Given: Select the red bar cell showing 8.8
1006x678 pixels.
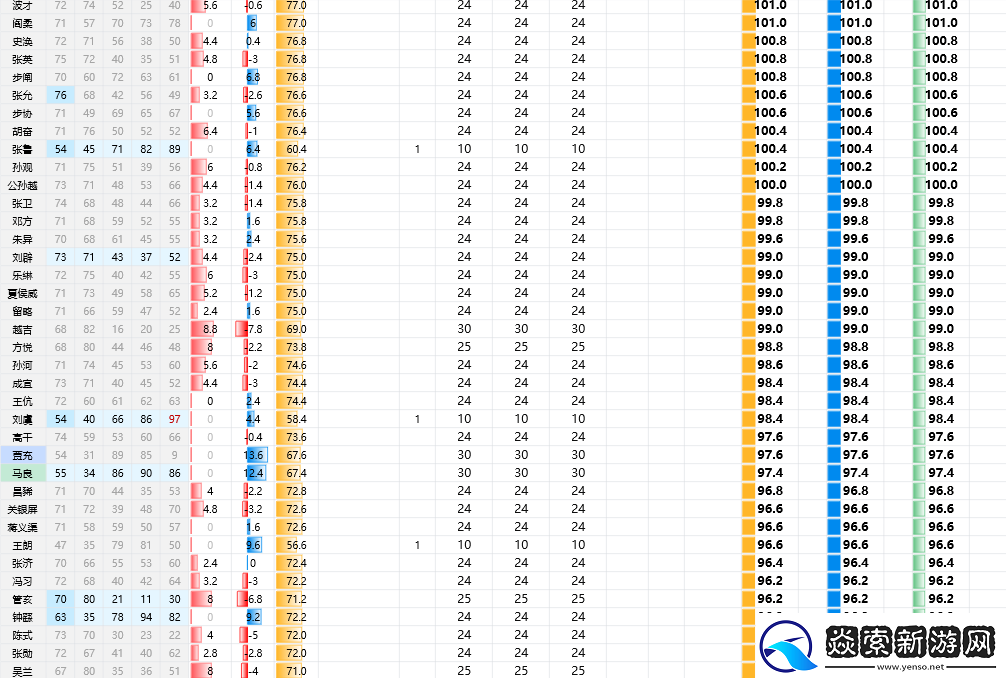Looking at the screenshot, I should point(208,329).
